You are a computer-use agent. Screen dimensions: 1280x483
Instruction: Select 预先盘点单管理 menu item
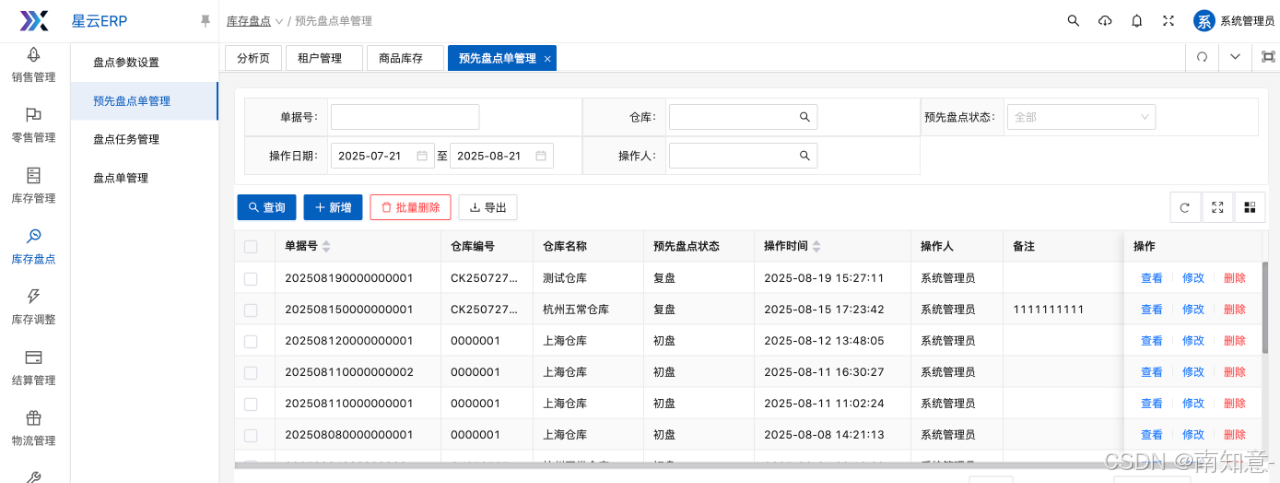[145, 101]
